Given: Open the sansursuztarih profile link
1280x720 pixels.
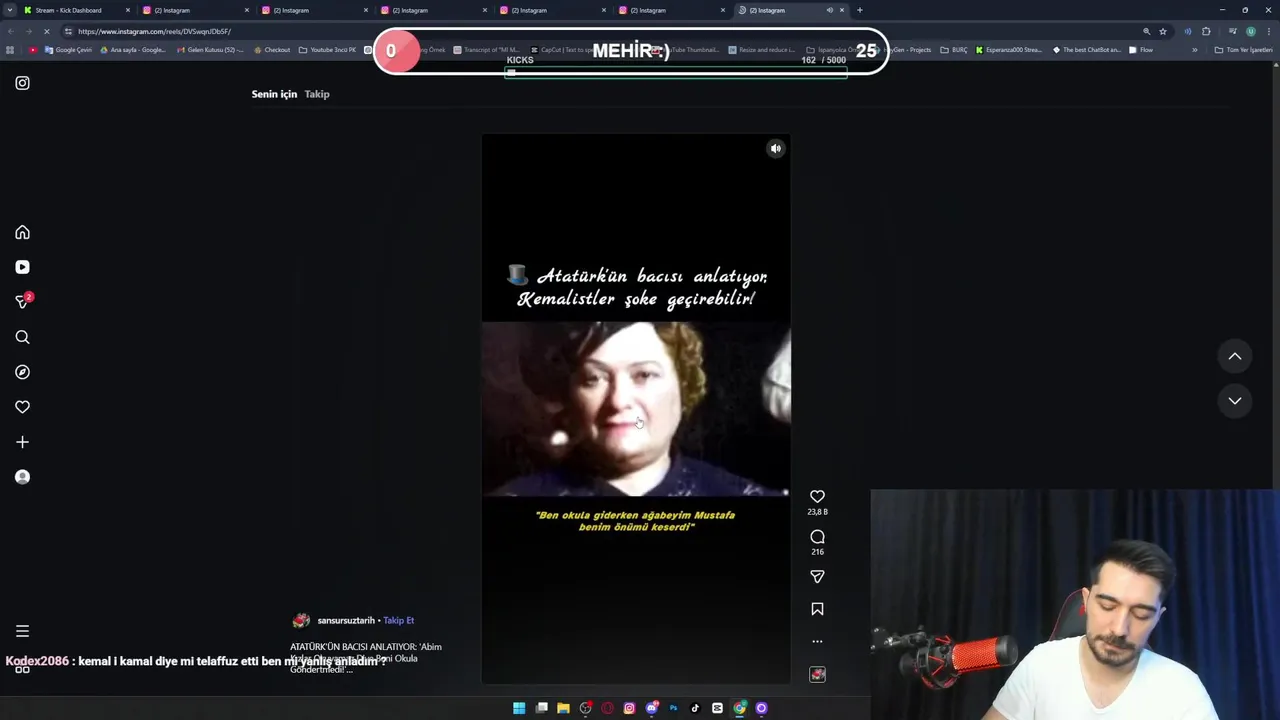Looking at the screenshot, I should (346, 621).
